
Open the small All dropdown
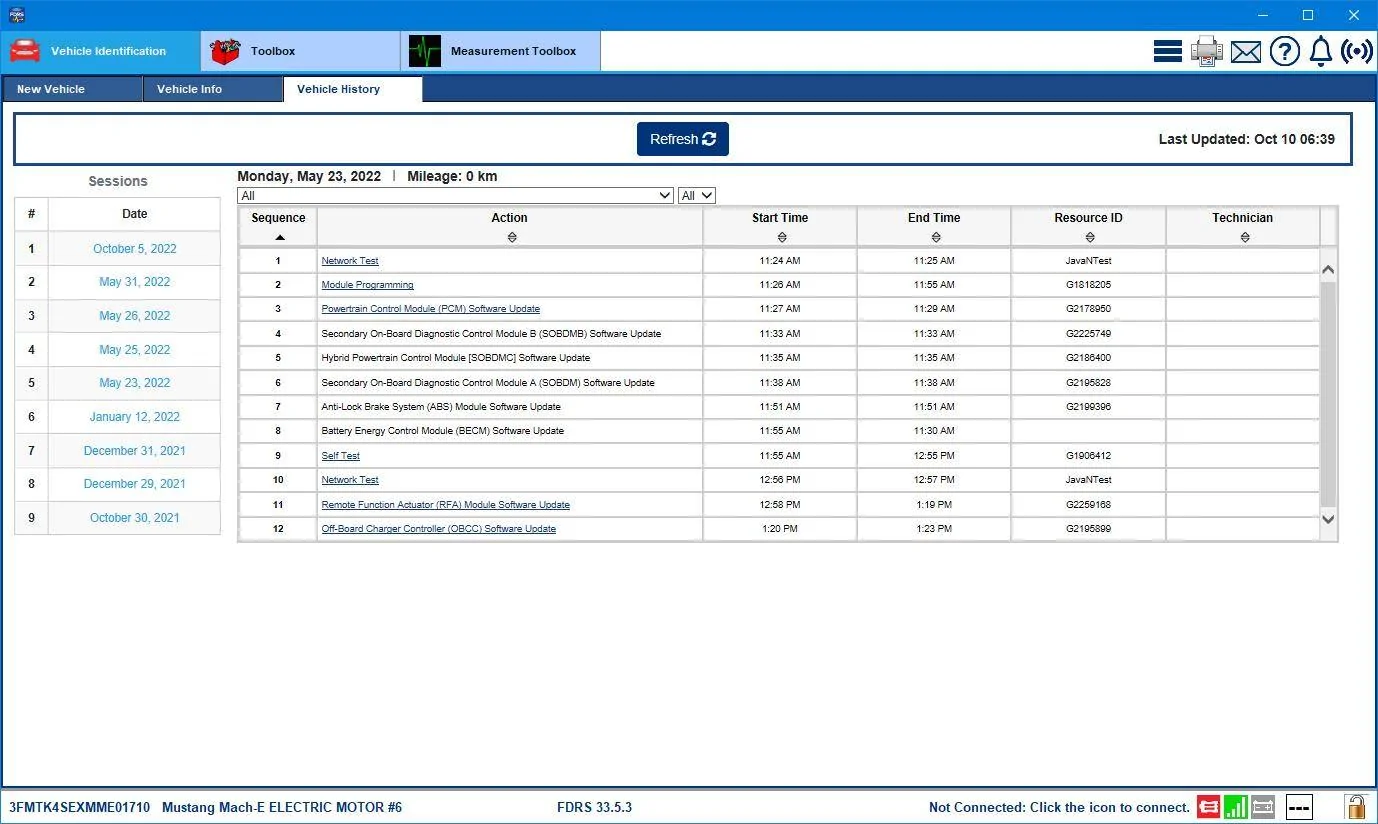pyautogui.click(x=697, y=196)
